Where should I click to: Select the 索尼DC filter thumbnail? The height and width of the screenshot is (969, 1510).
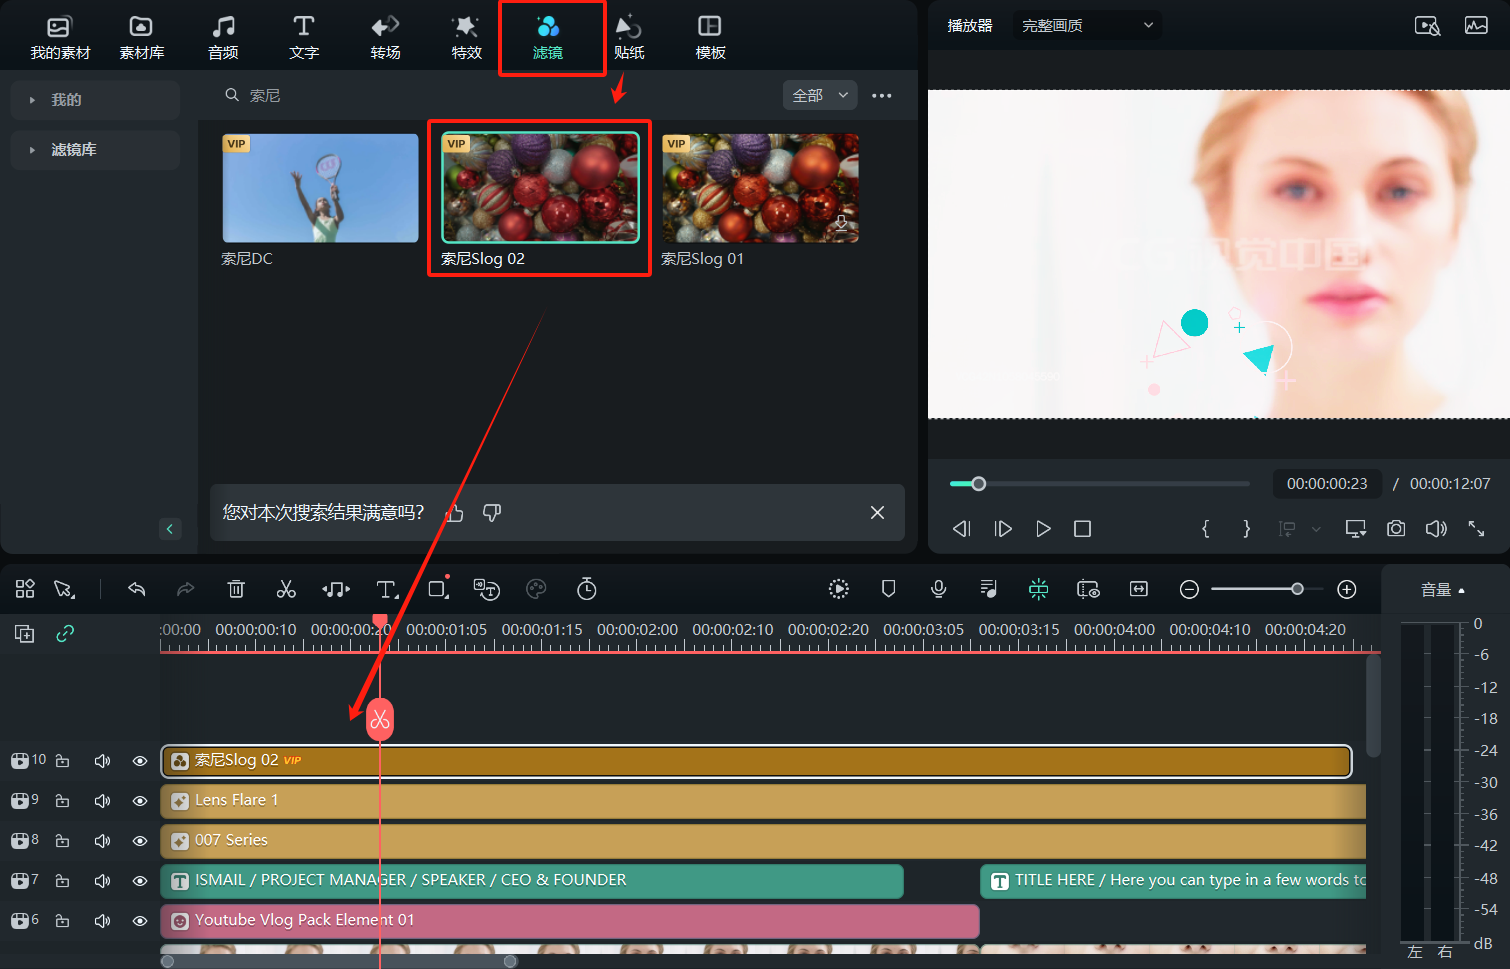coord(320,188)
